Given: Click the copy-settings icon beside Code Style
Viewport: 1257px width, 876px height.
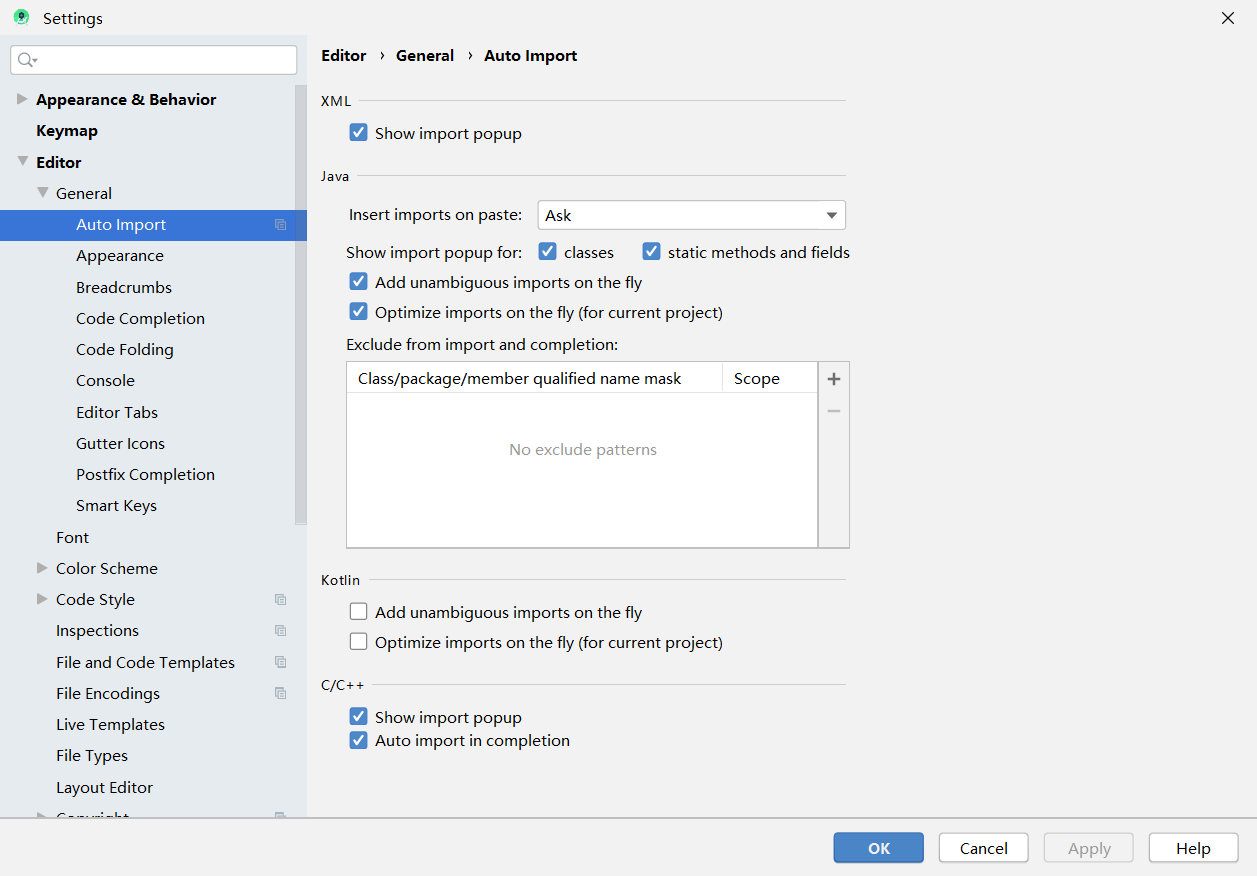Looking at the screenshot, I should pyautogui.click(x=281, y=599).
